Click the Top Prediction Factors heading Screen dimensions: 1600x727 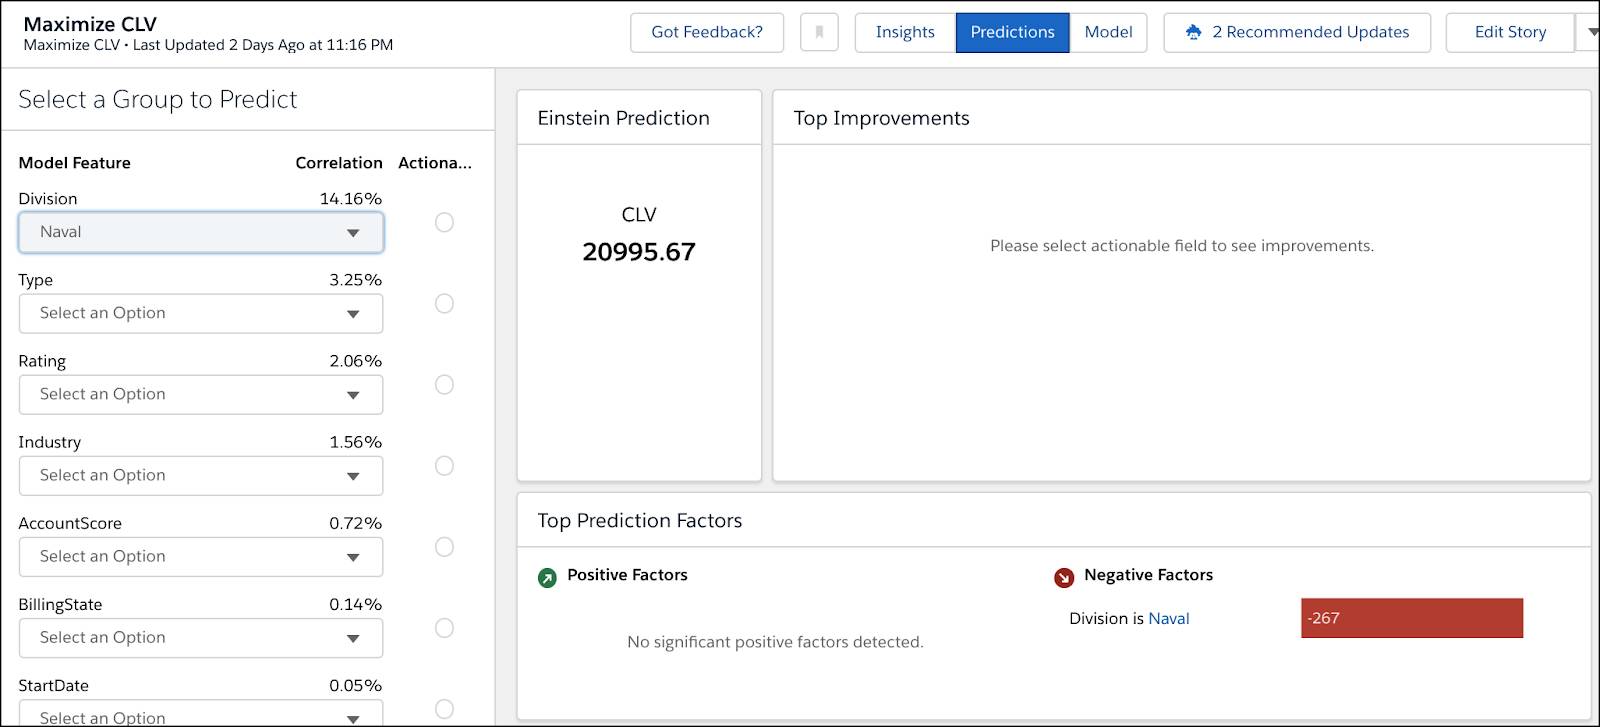(640, 520)
